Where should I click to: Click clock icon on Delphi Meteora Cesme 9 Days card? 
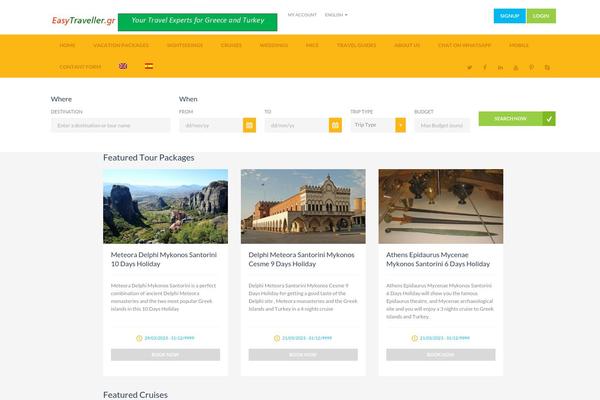[277, 338]
